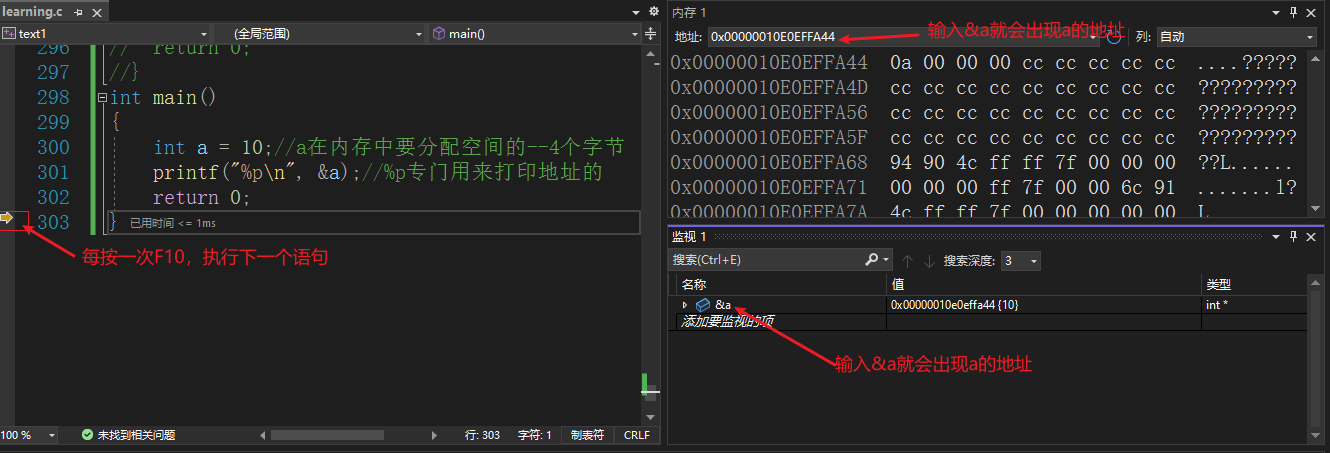Click the 未找到相关问题 status text

(x=136, y=435)
